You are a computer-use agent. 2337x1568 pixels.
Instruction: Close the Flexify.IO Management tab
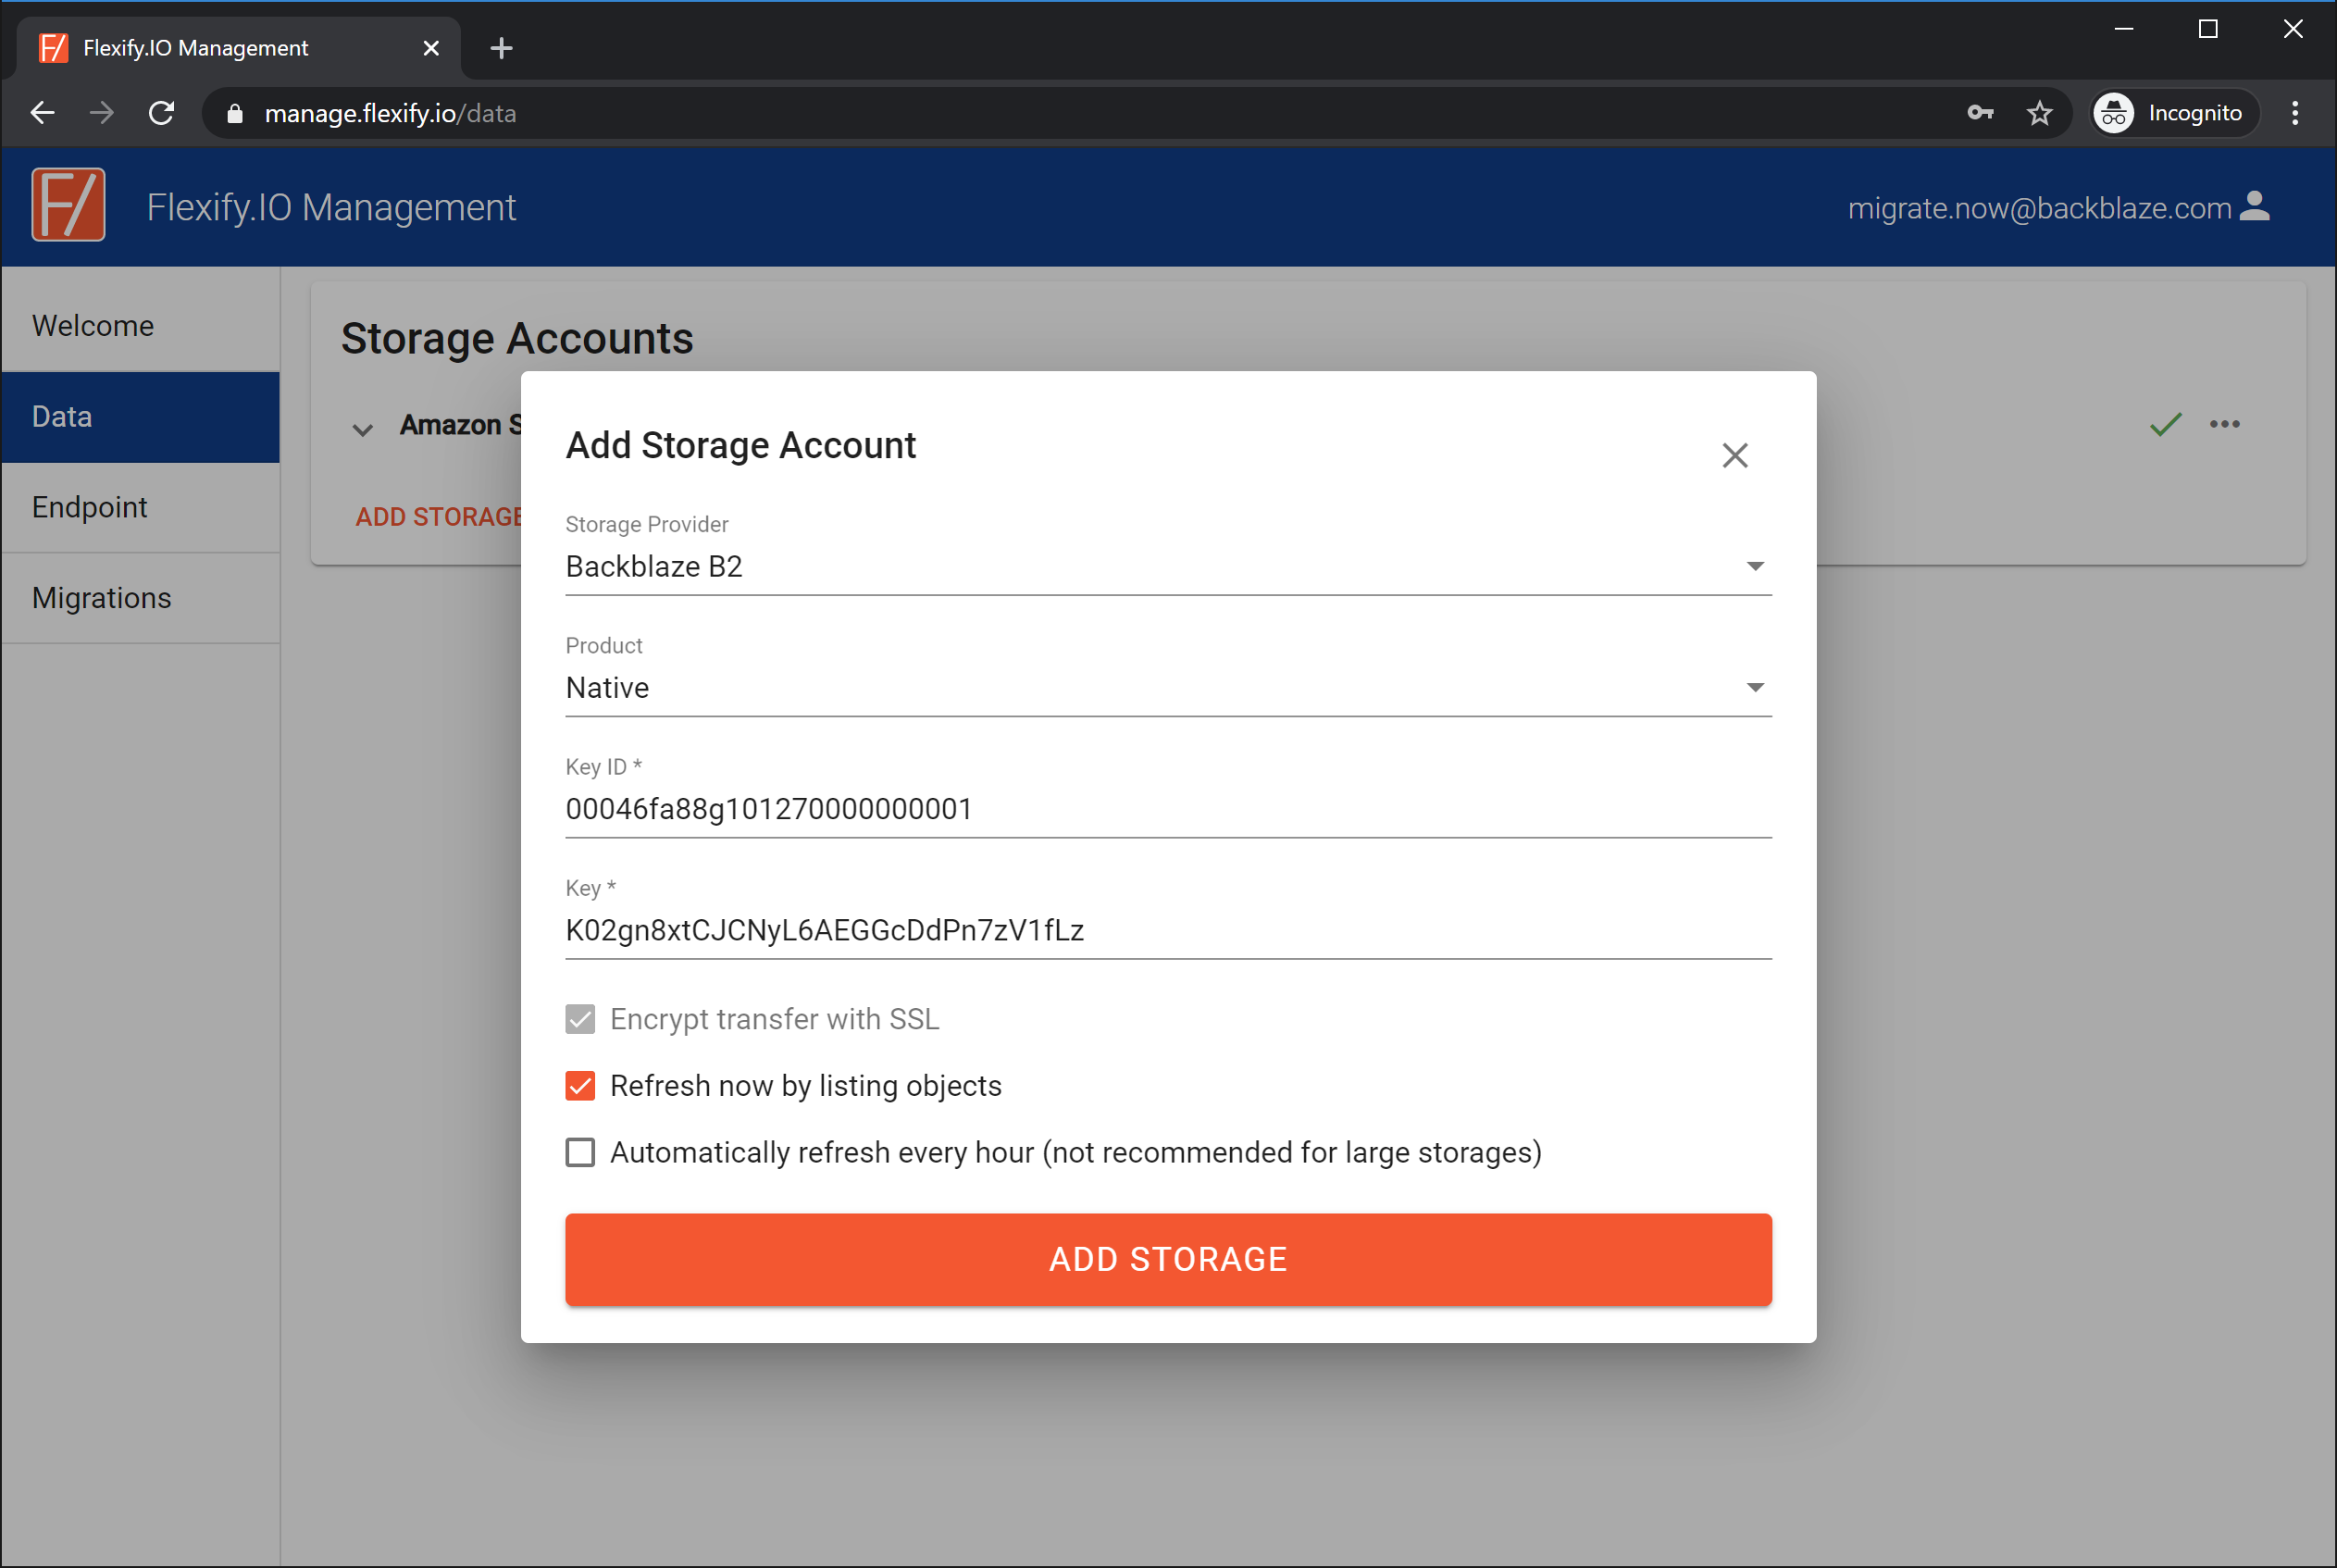pyautogui.click(x=431, y=48)
